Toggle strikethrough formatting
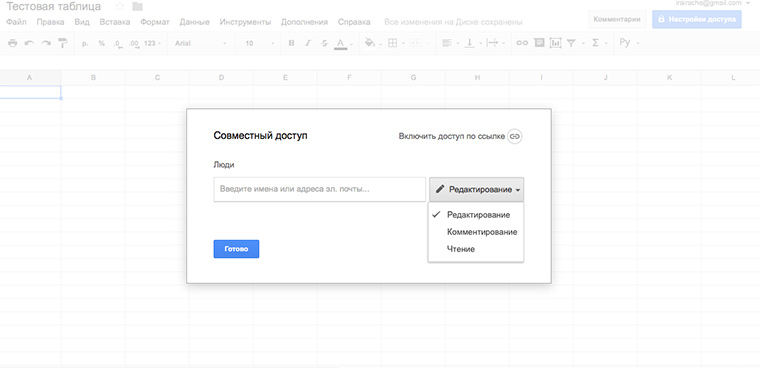Screen dimensions: 760x368 (x=324, y=43)
